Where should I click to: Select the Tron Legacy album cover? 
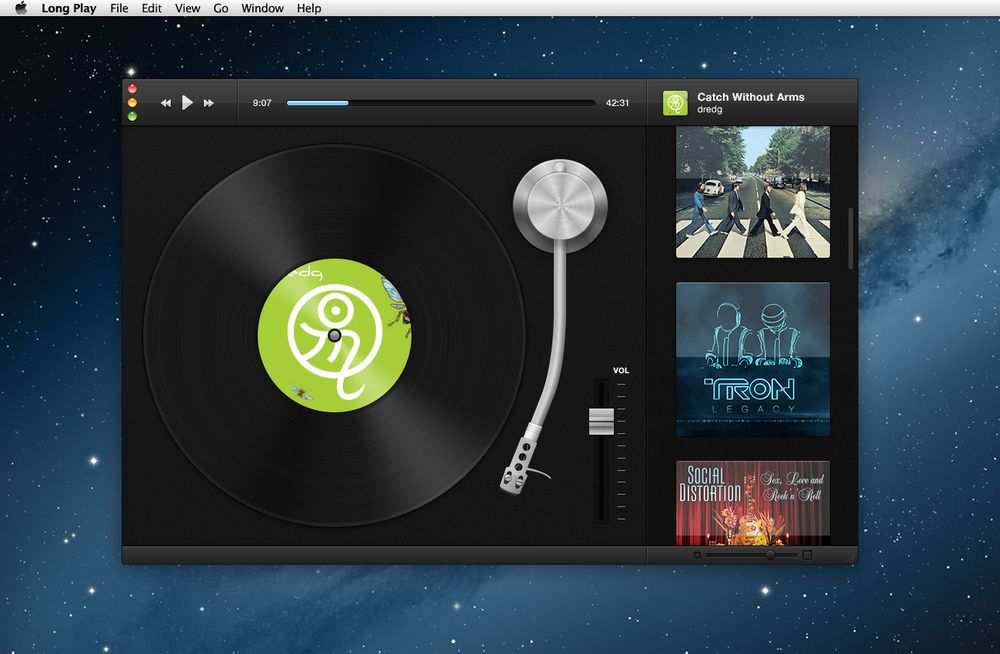tap(752, 359)
